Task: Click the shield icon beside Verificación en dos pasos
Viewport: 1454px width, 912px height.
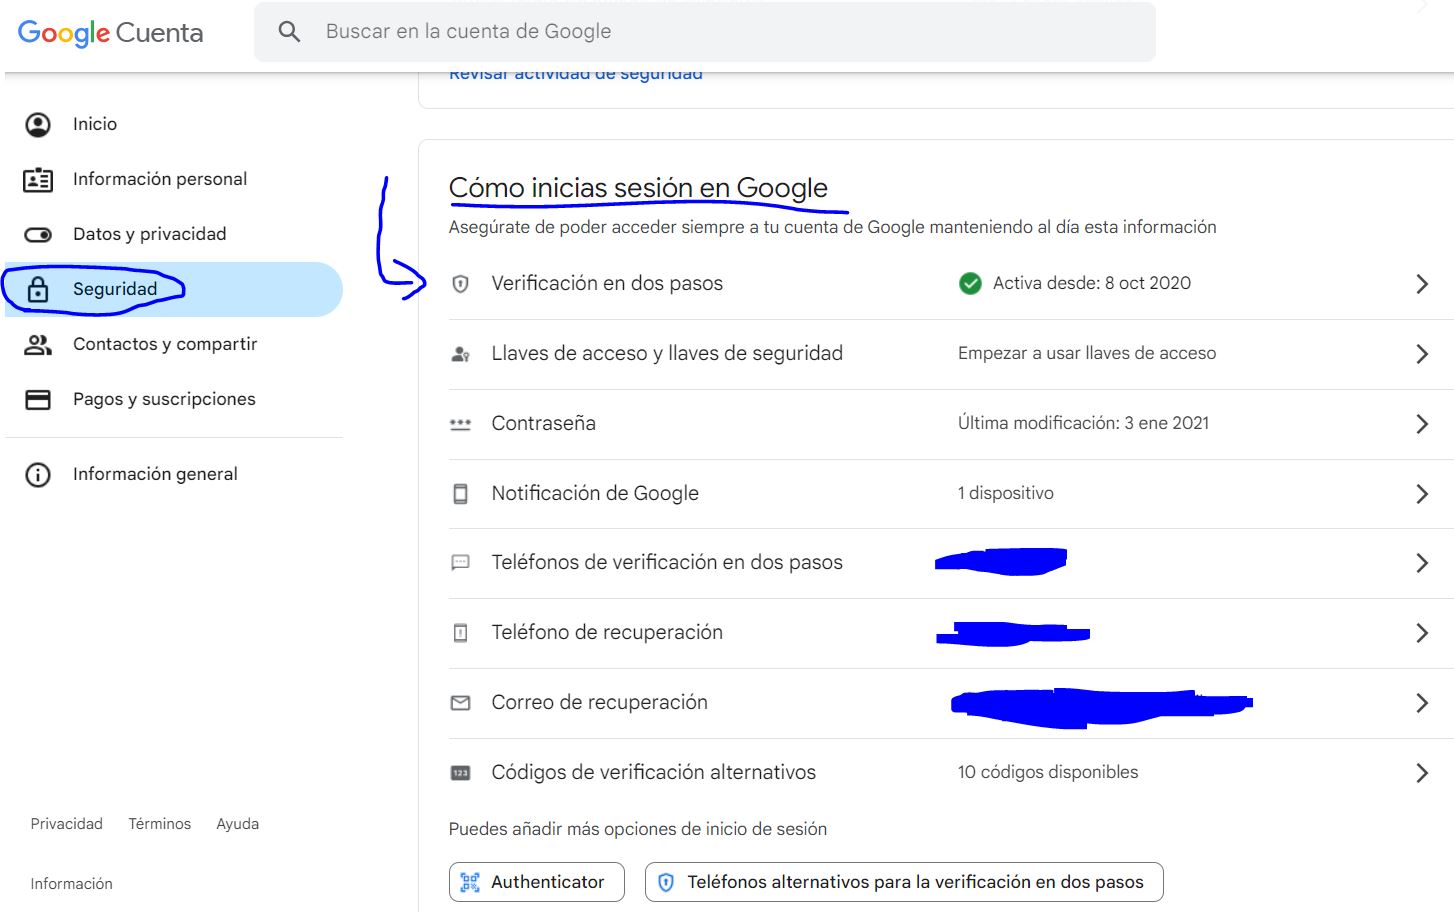Action: pos(460,284)
